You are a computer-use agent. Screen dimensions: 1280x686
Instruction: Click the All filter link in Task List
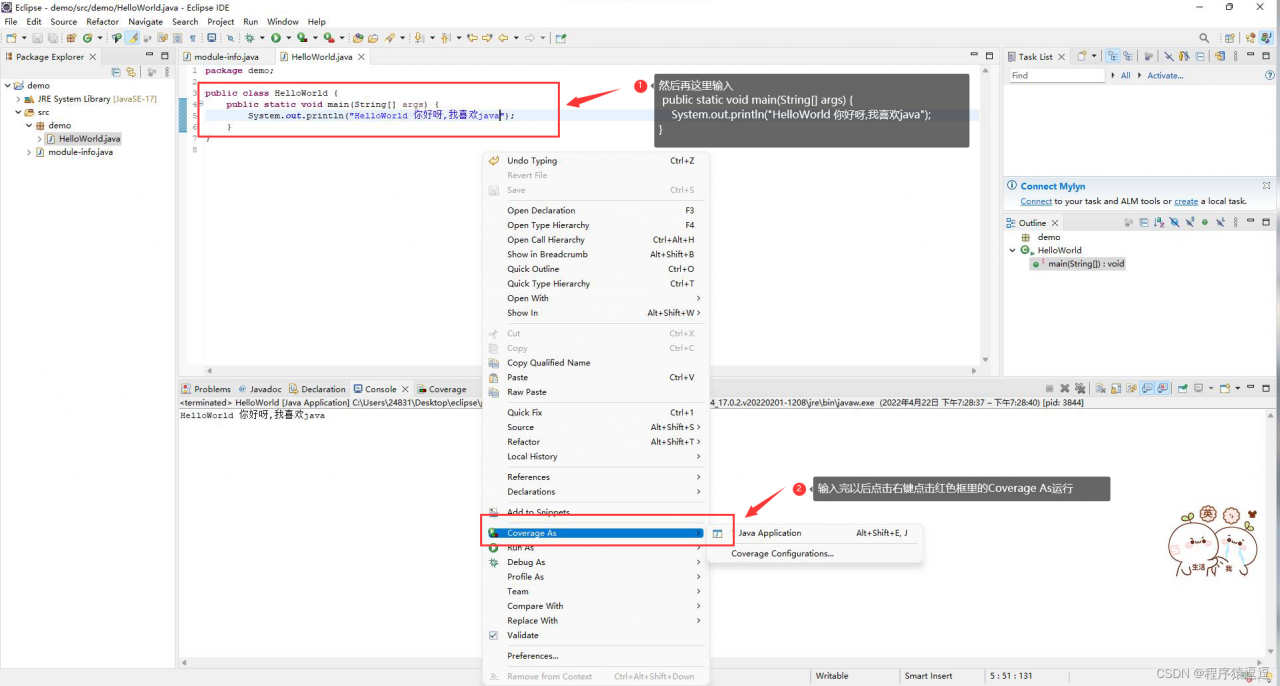tap(1125, 75)
